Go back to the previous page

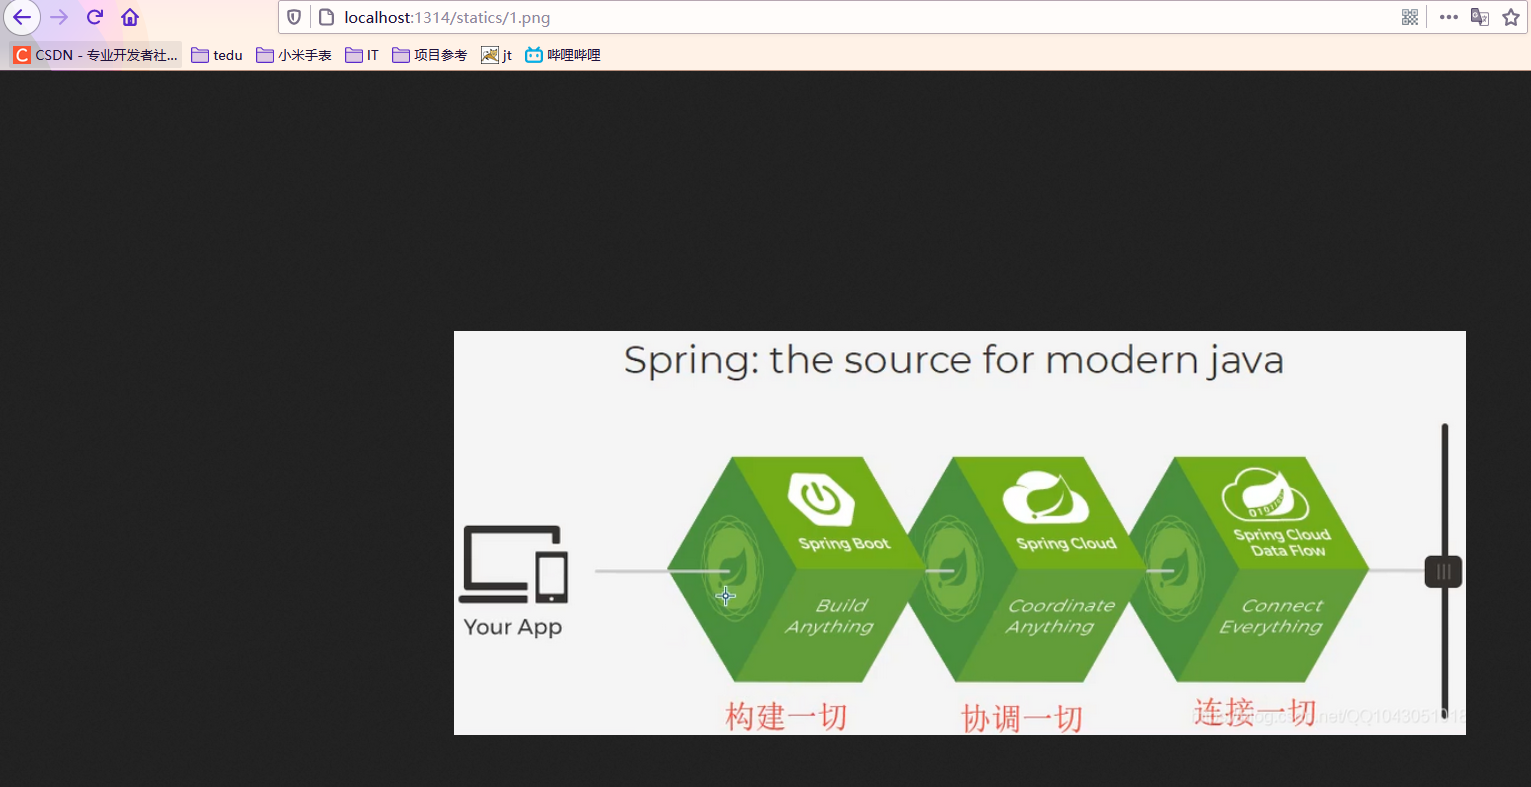point(22,17)
